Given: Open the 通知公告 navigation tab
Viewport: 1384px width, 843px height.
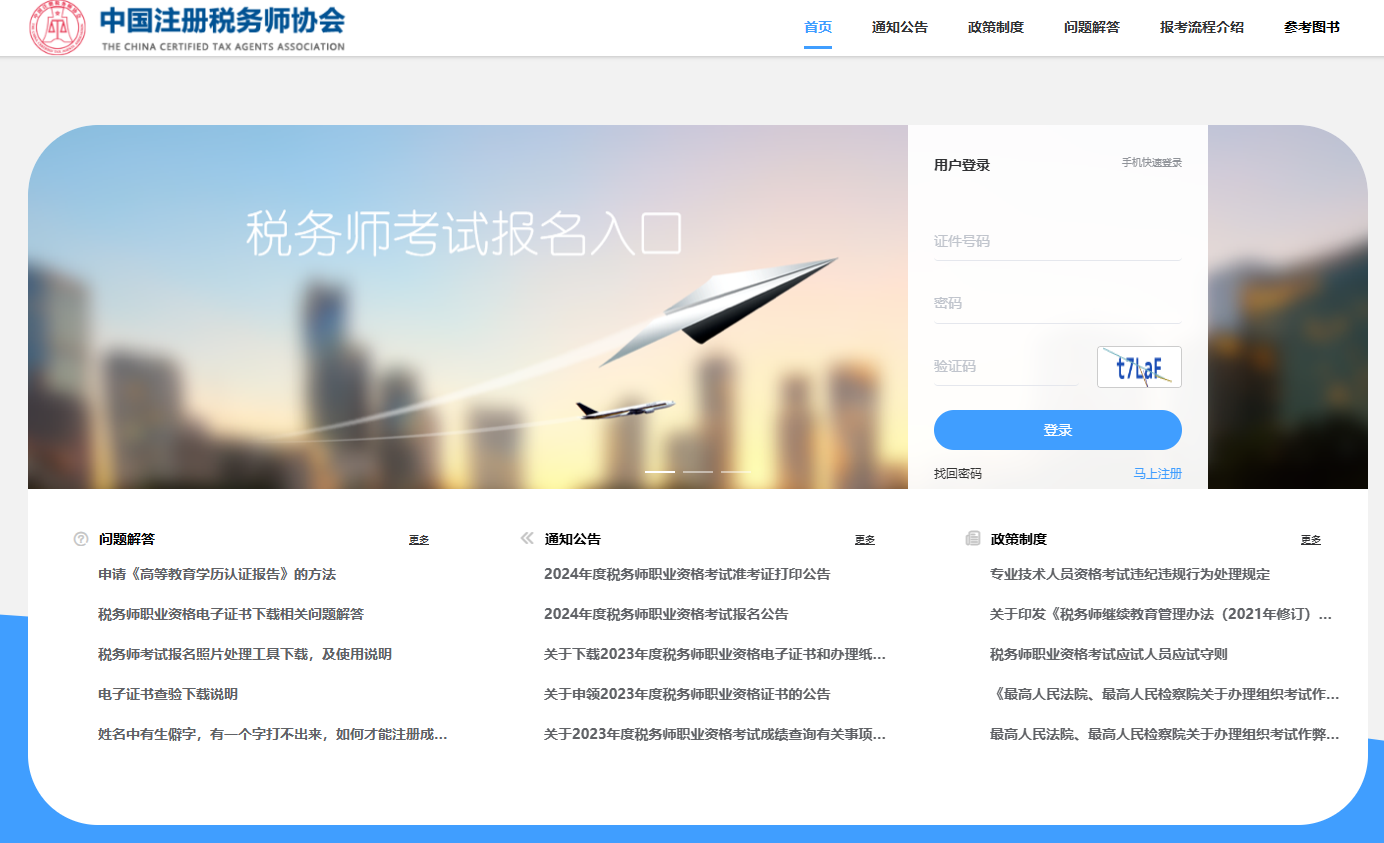Looking at the screenshot, I should (x=899, y=28).
